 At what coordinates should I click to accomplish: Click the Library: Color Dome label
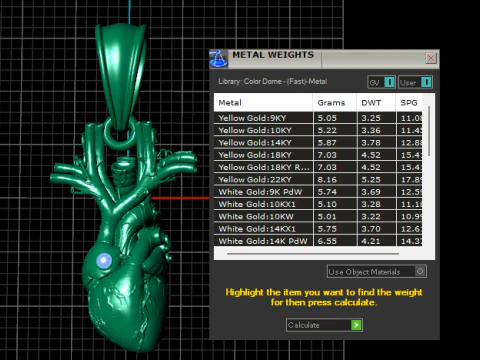tap(273, 81)
